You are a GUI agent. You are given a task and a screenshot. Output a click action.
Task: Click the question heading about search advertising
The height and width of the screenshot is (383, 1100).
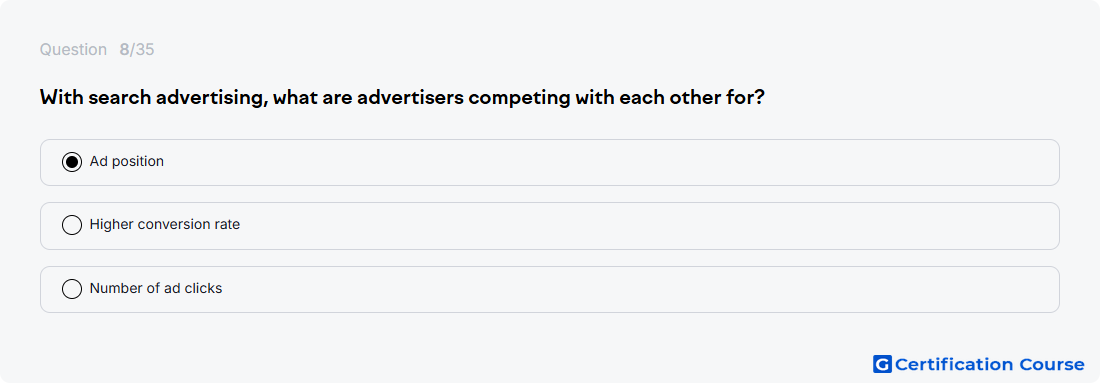point(402,98)
